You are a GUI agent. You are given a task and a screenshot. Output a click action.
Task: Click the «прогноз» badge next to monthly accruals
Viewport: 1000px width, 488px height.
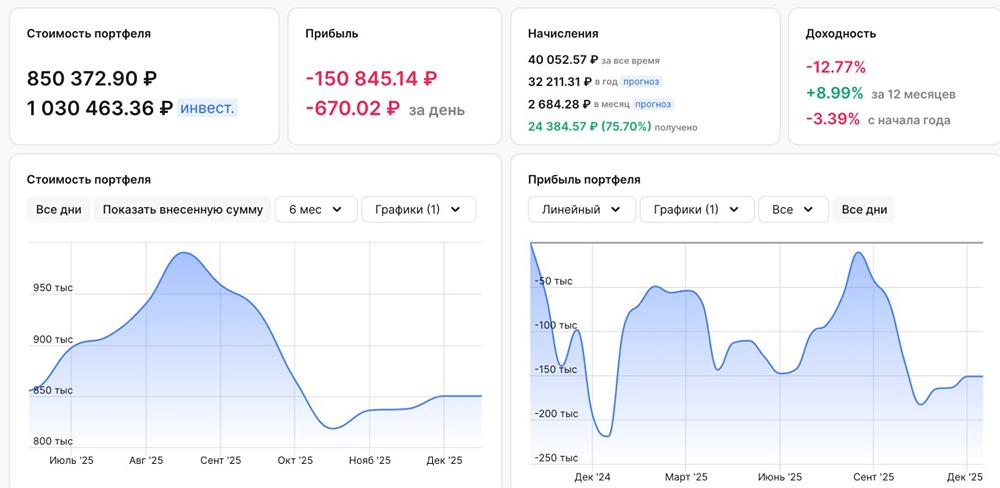coord(654,104)
